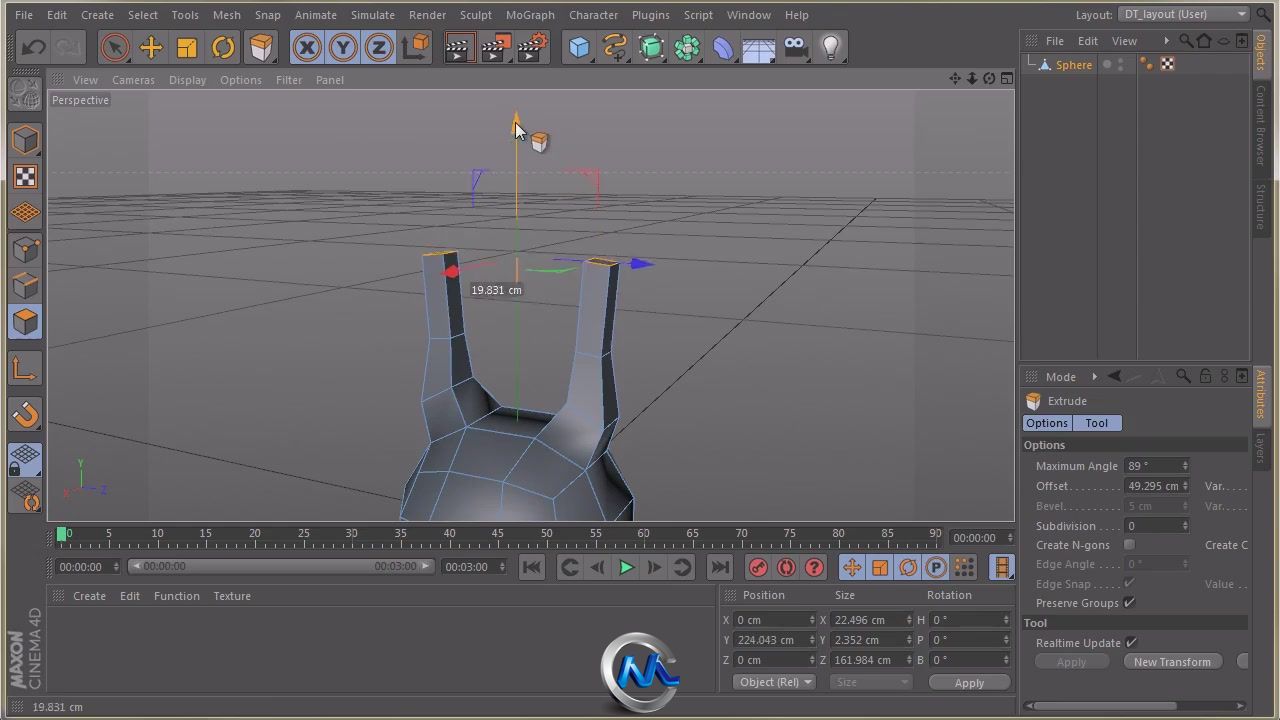
Task: Toggle the Create N-gons checkbox
Action: point(1129,545)
